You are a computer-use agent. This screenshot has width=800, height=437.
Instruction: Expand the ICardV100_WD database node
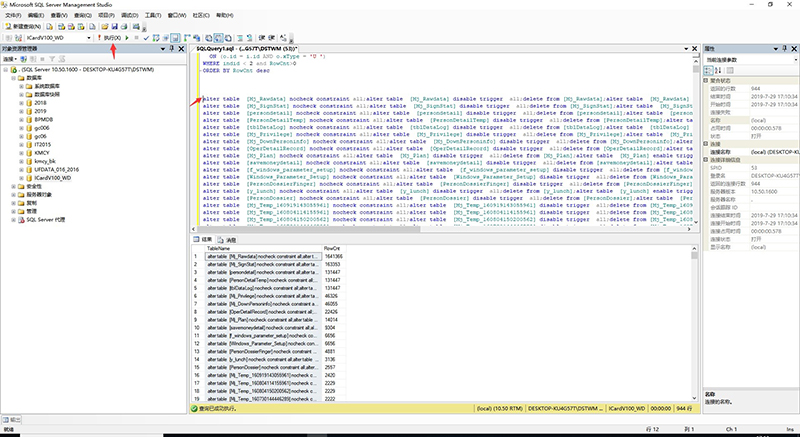point(21,178)
